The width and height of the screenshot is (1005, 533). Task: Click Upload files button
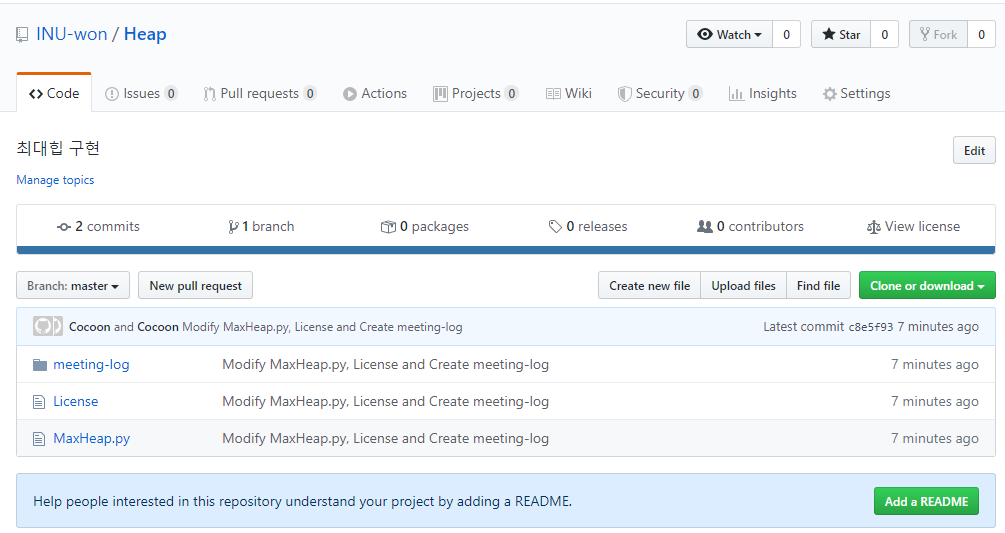pyautogui.click(x=743, y=286)
